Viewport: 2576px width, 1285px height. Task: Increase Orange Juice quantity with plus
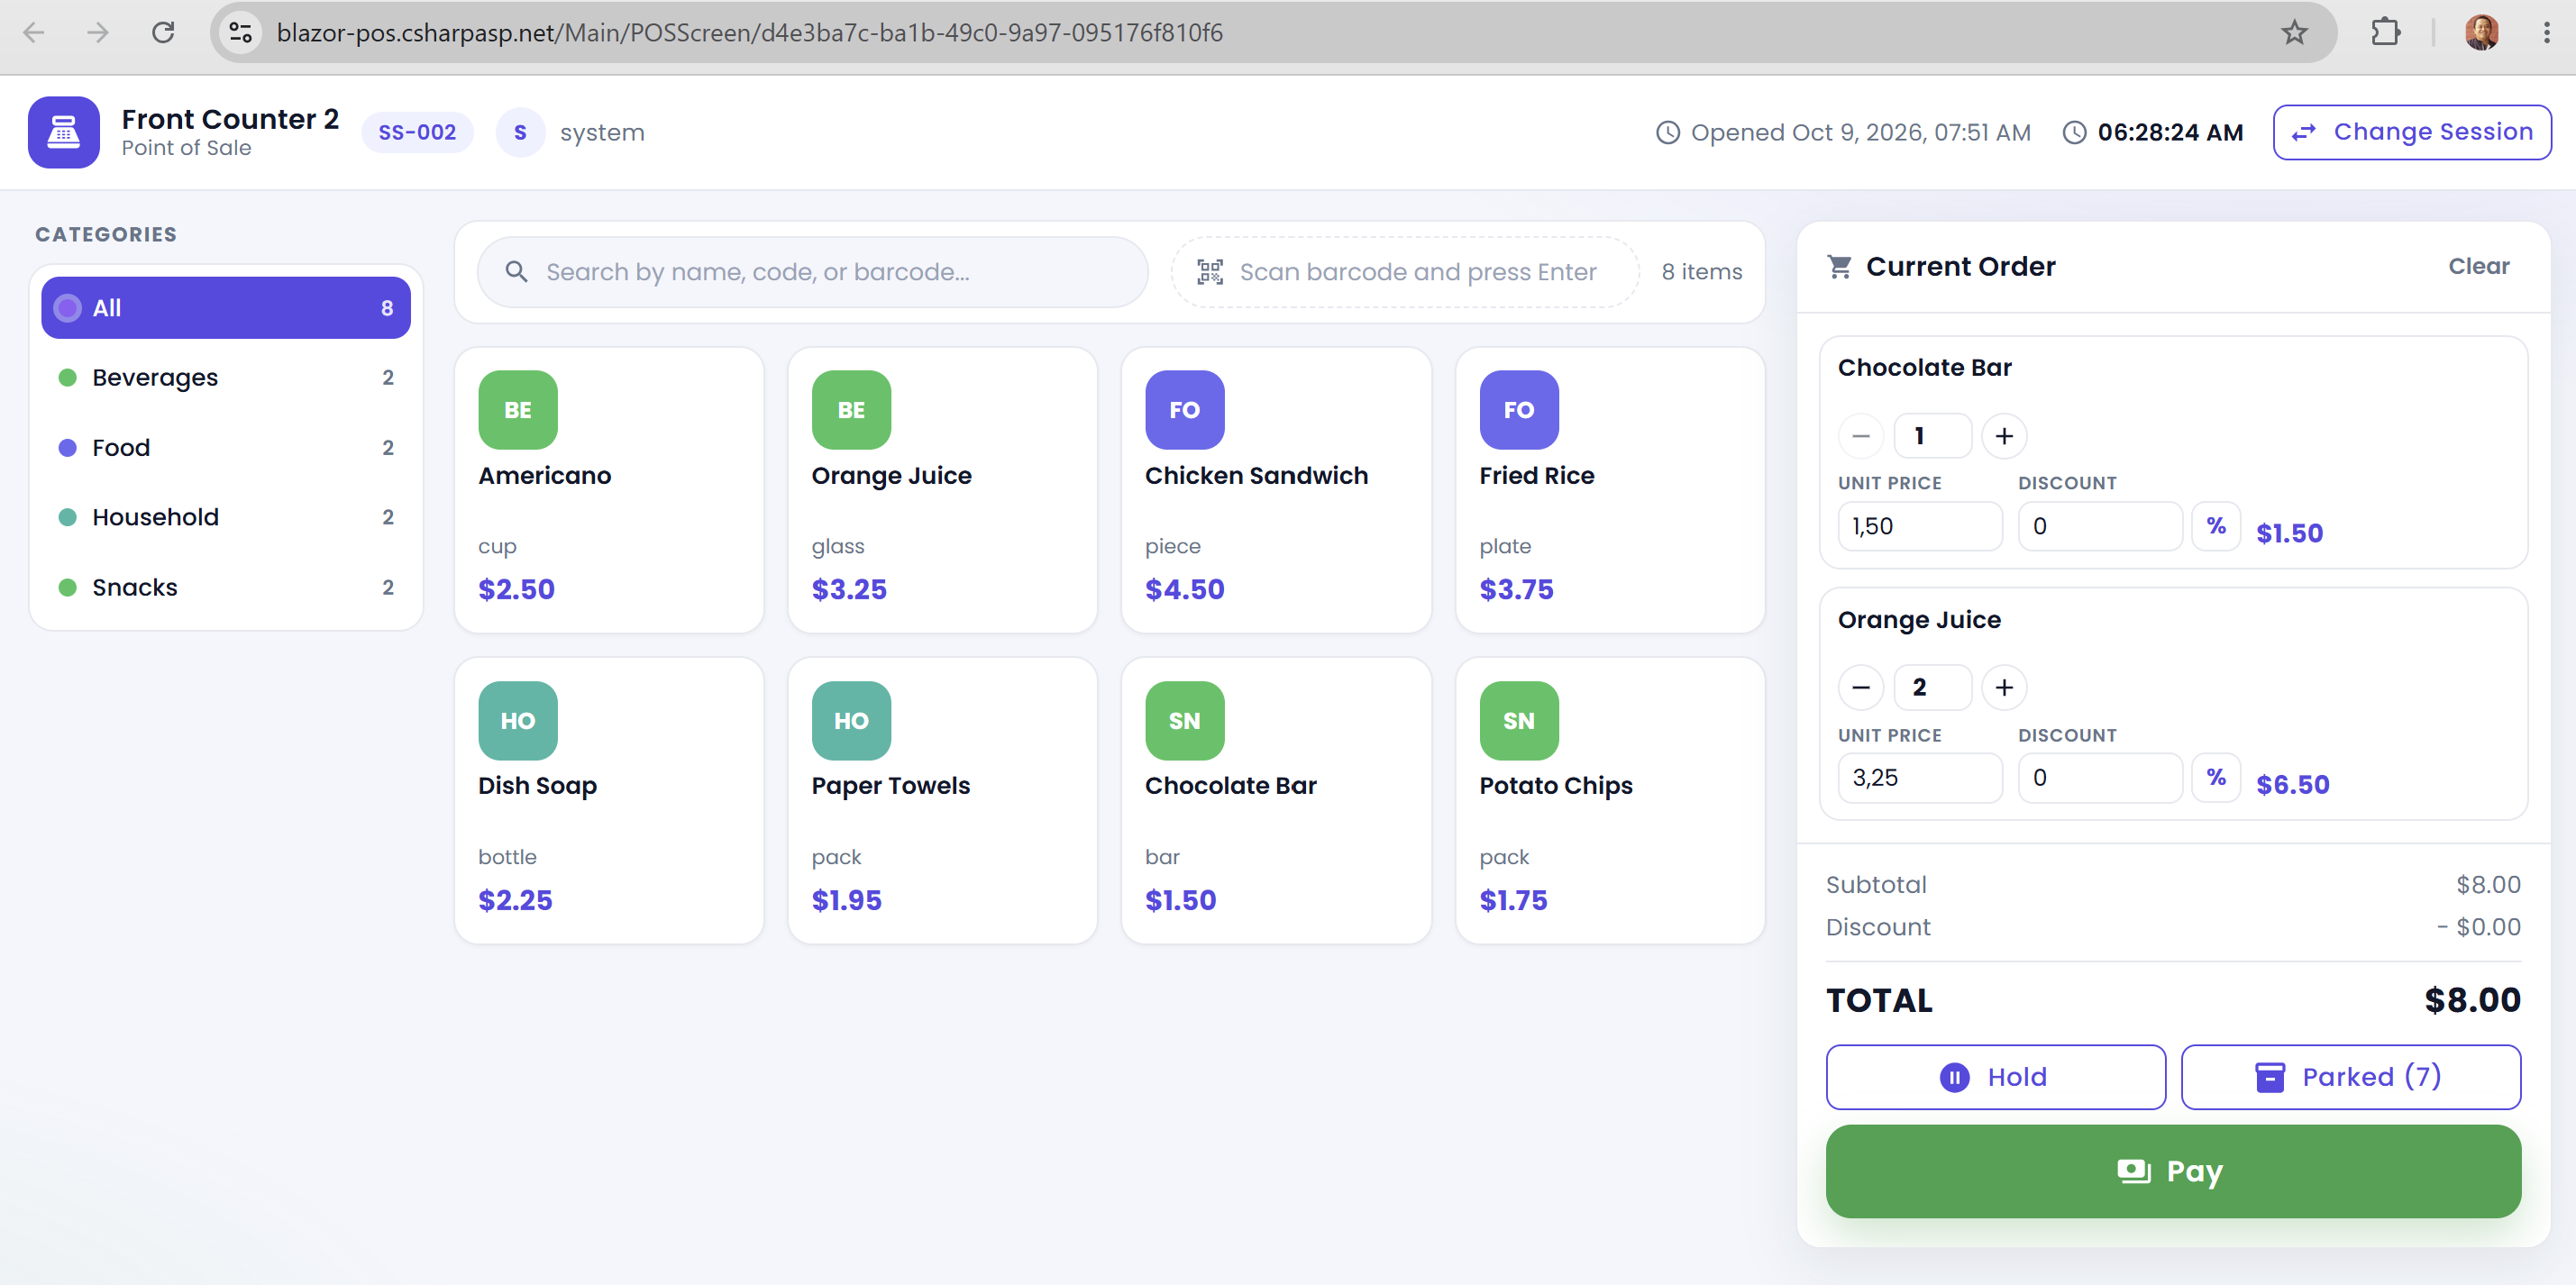tap(2003, 687)
